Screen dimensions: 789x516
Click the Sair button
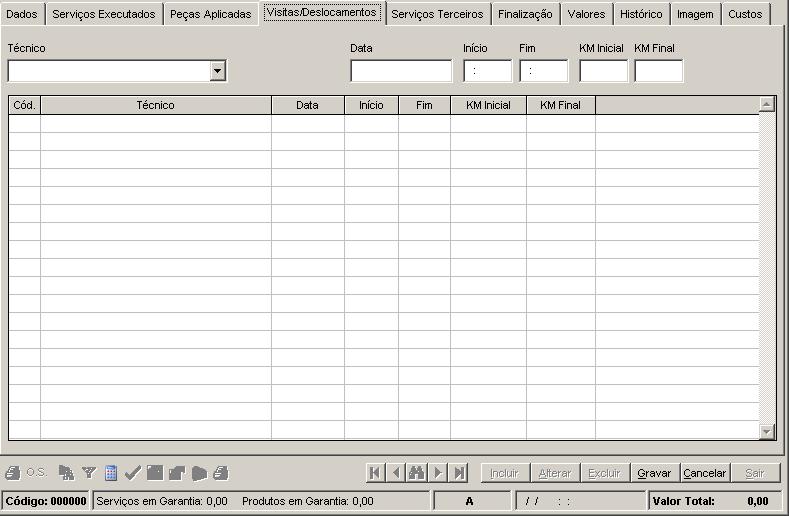(x=755, y=473)
